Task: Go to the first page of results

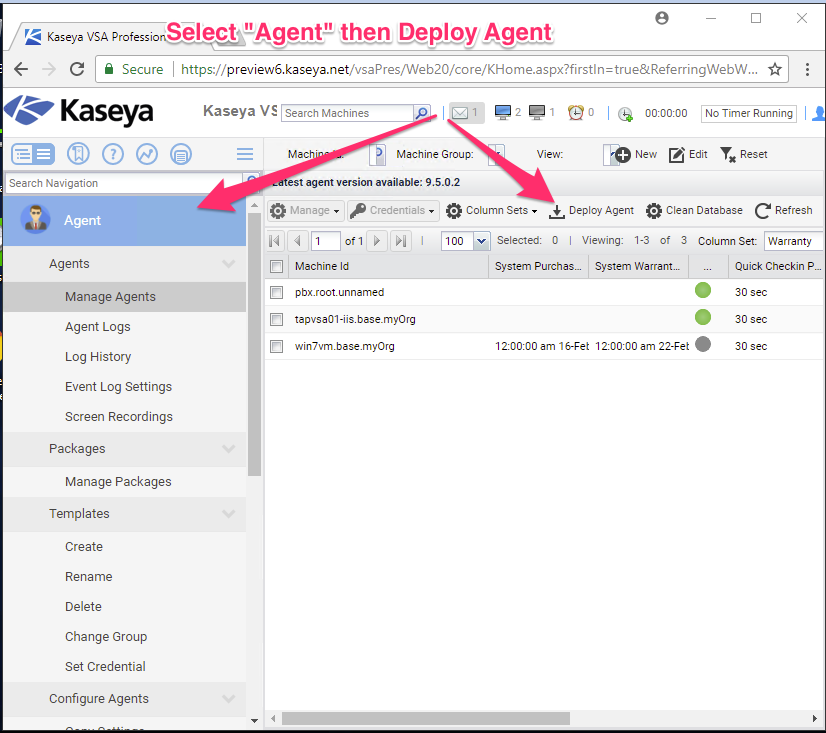Action: 274,241
